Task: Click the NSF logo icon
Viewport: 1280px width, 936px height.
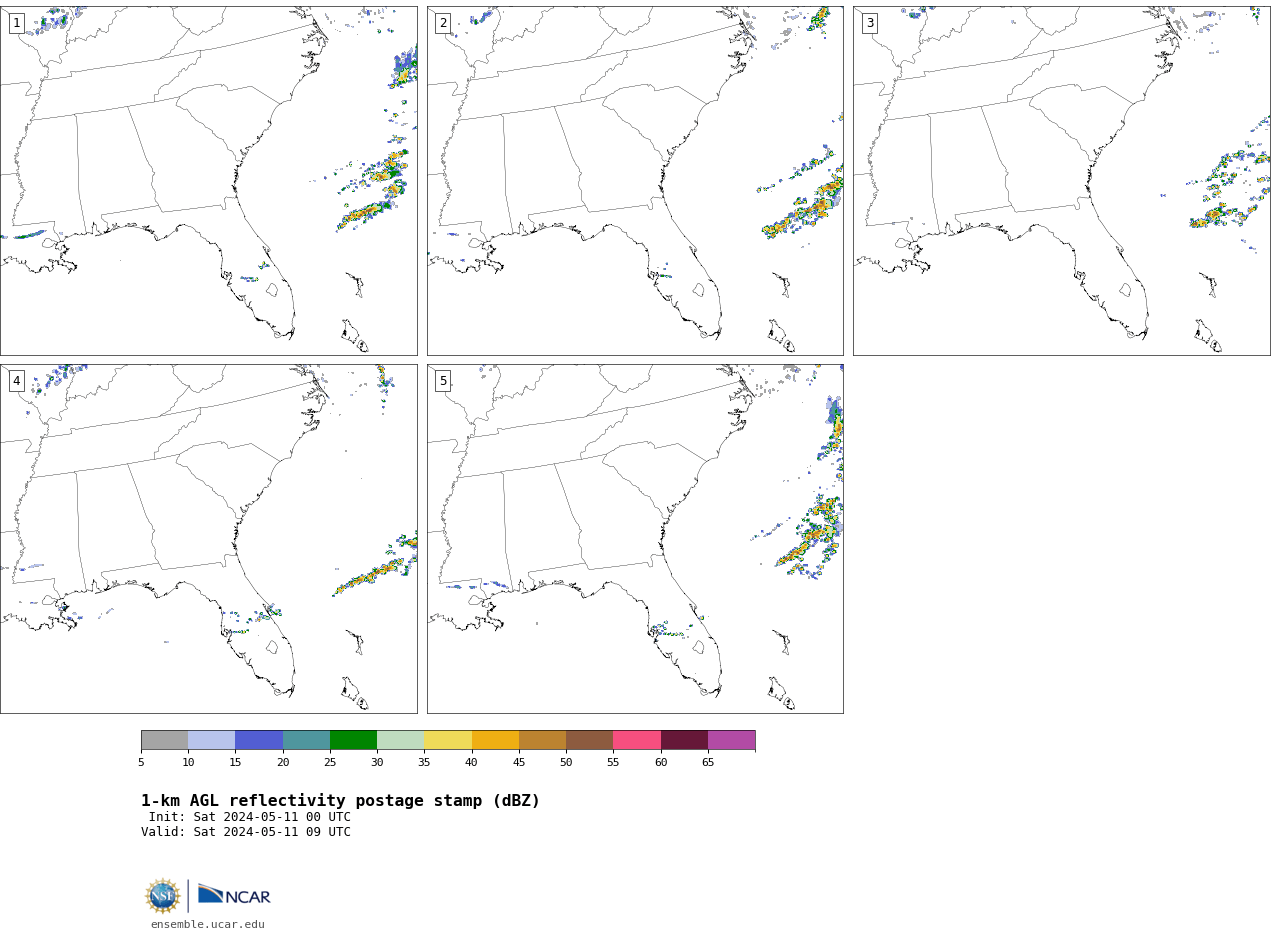Action: pos(163,896)
